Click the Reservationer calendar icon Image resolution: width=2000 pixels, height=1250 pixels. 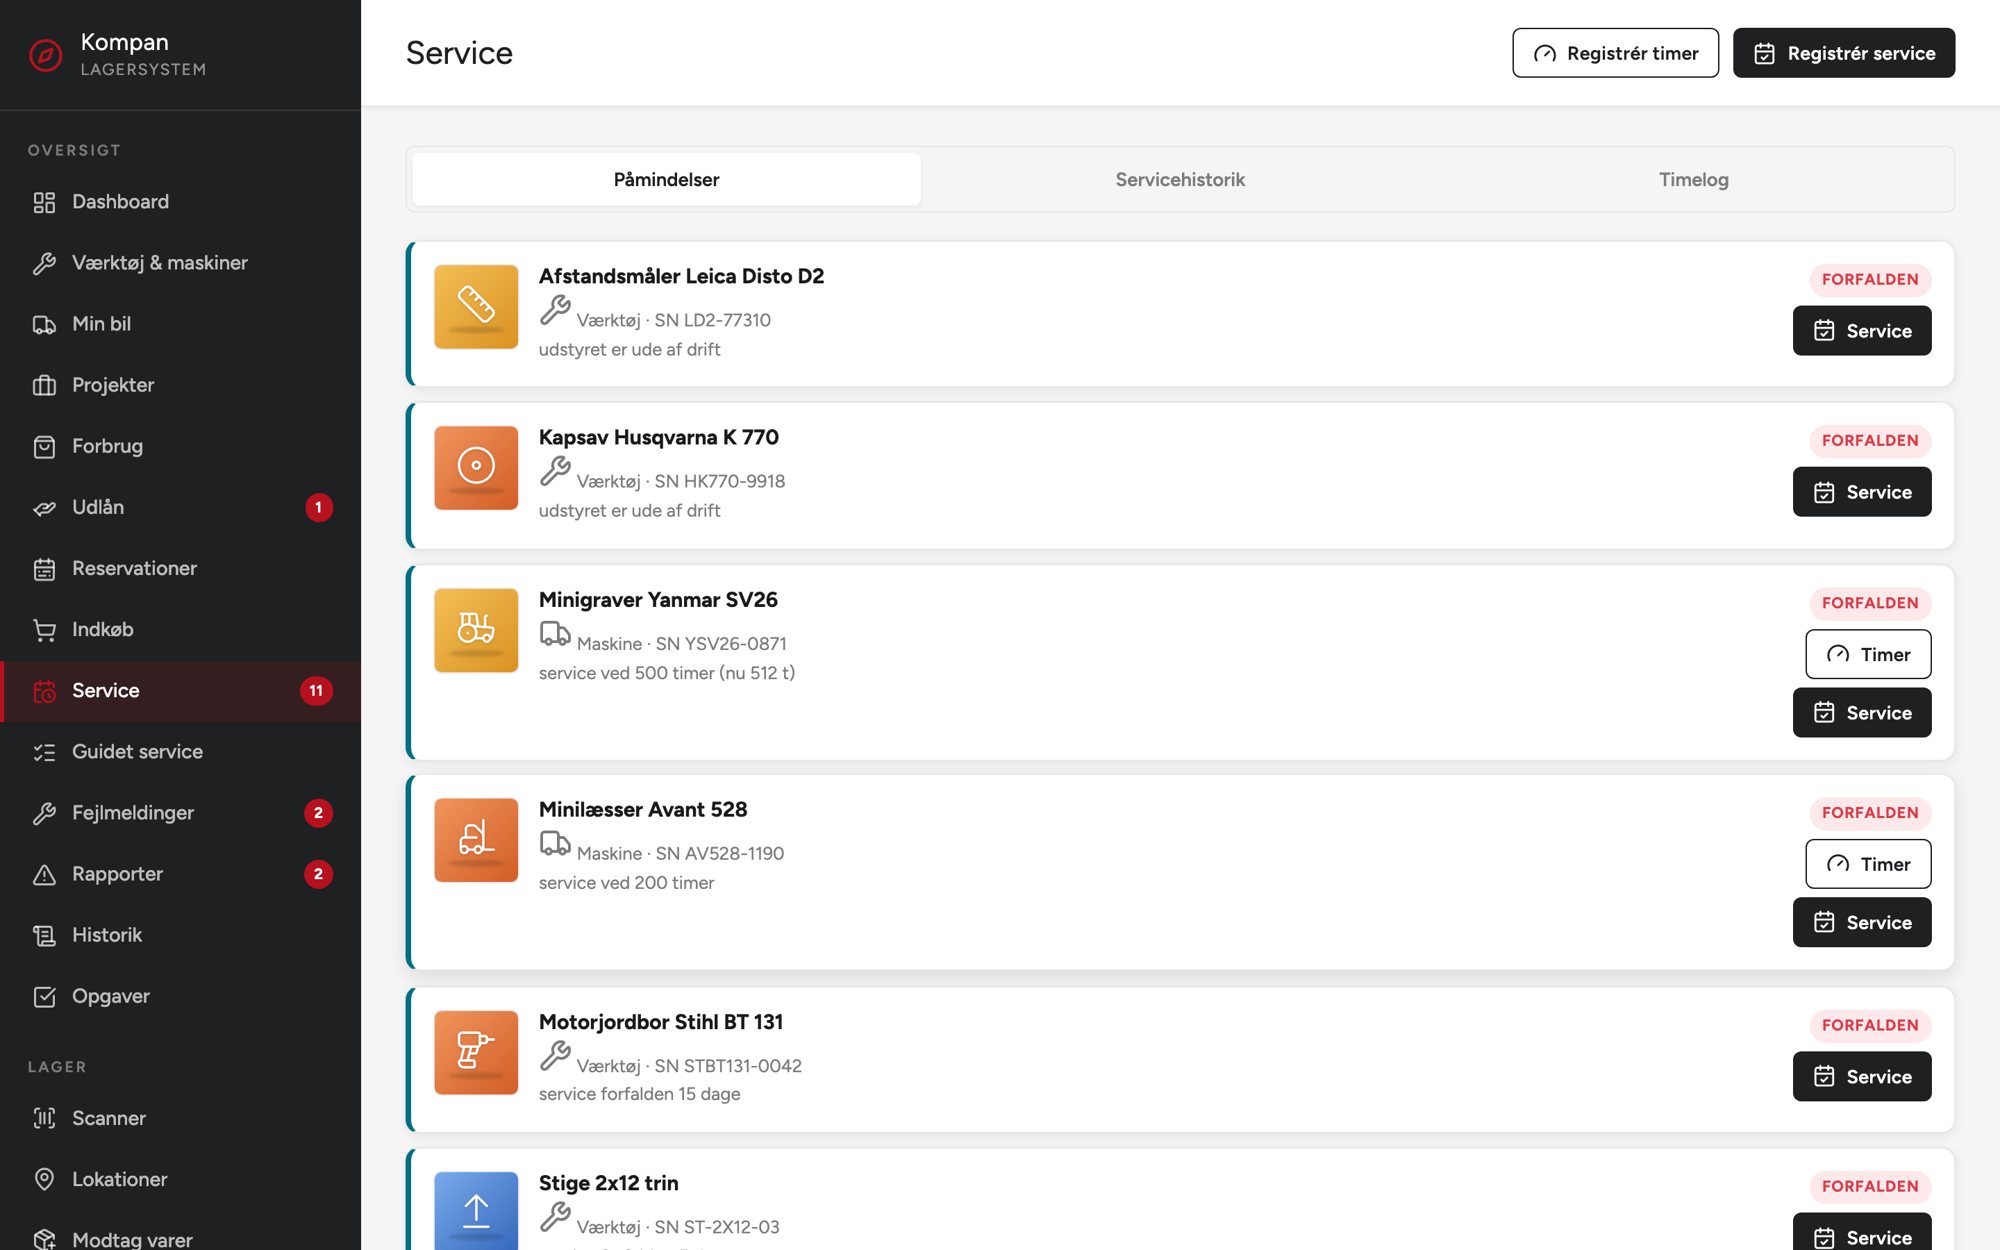(x=44, y=569)
